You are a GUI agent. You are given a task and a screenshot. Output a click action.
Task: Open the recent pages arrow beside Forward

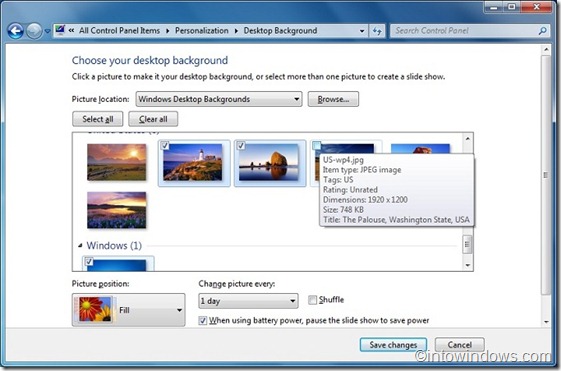click(47, 31)
